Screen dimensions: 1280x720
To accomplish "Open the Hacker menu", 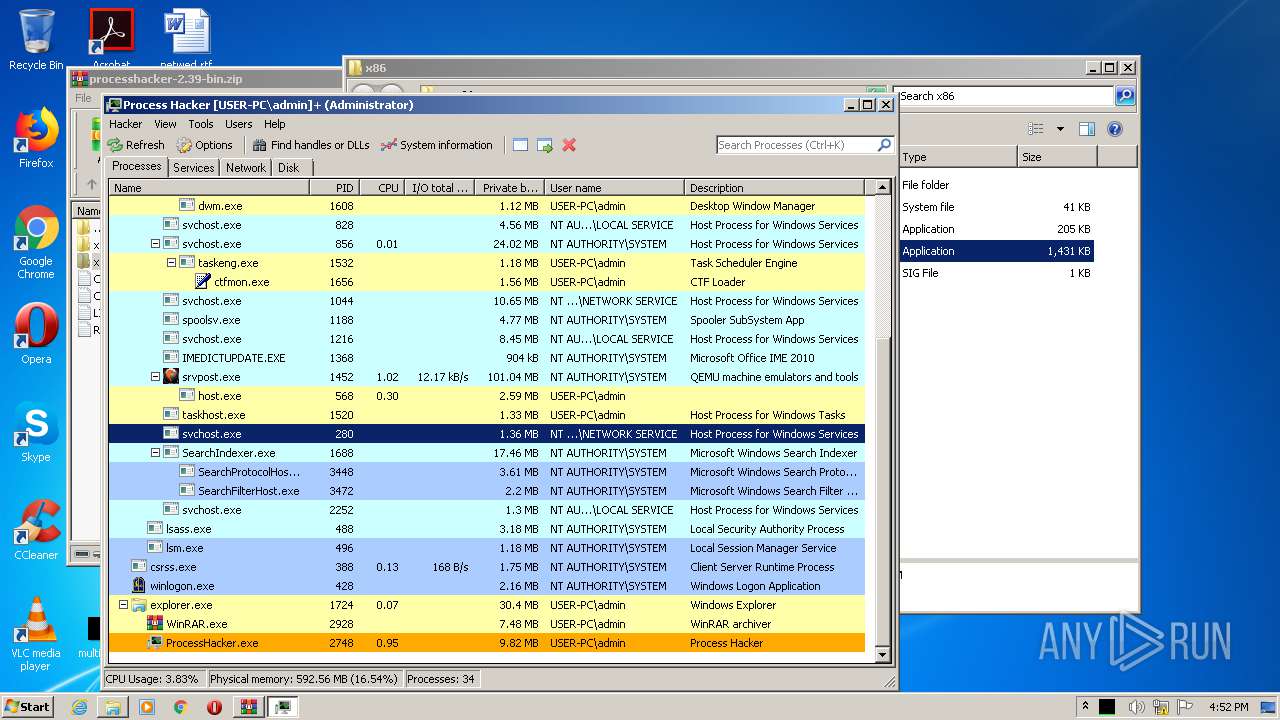I will click(126, 124).
